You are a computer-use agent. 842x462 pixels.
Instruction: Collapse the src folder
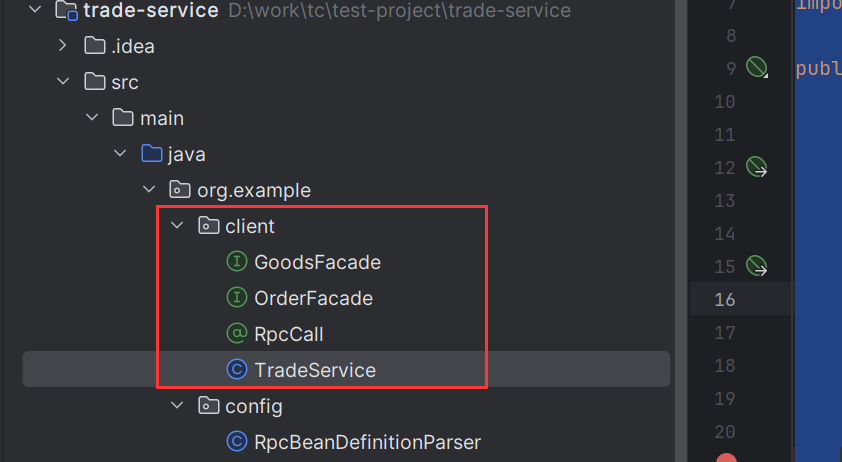(x=63, y=82)
